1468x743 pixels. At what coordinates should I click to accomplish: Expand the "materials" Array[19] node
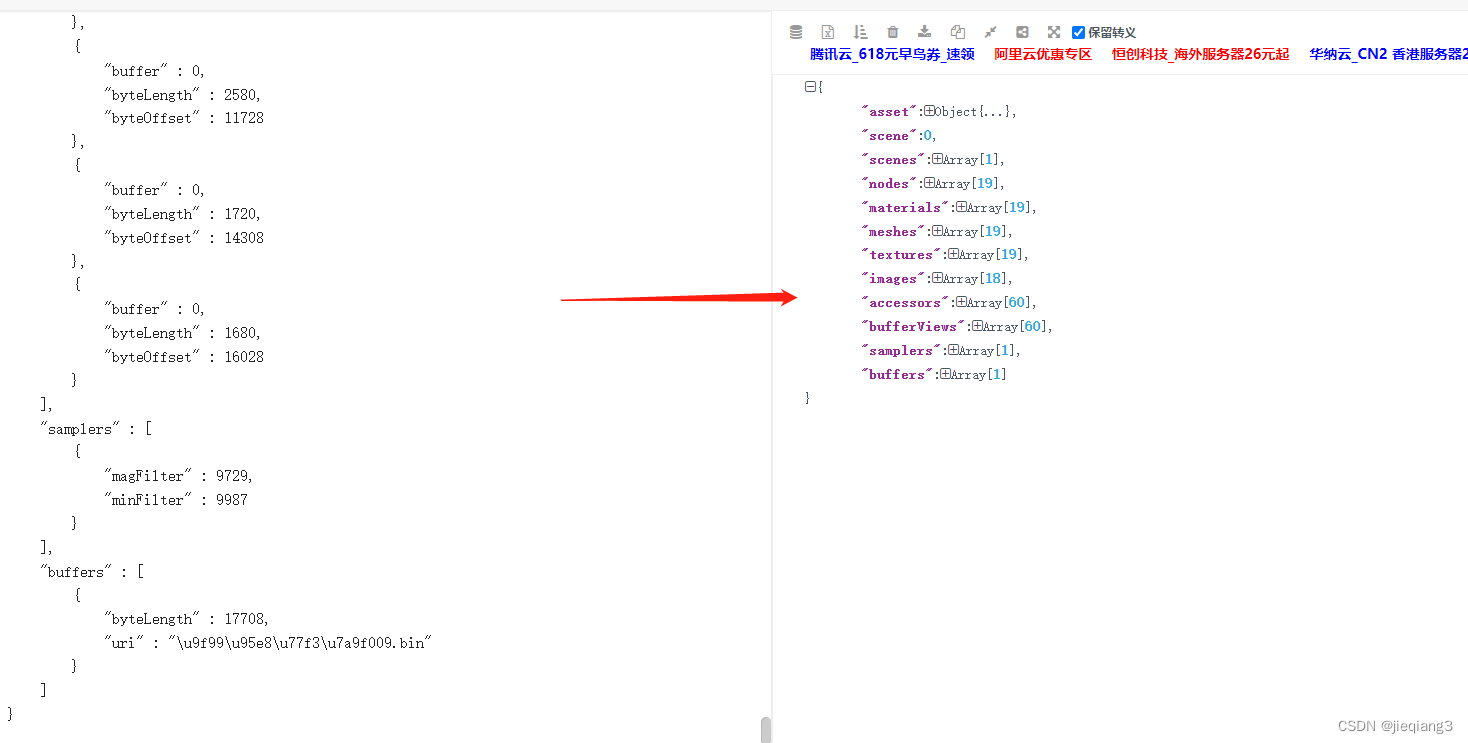[961, 207]
